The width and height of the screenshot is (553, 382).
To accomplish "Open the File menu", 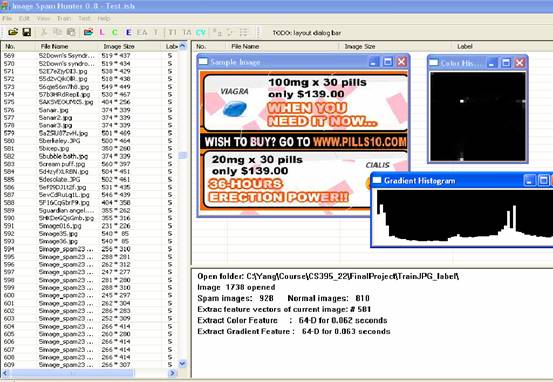I will point(7,18).
